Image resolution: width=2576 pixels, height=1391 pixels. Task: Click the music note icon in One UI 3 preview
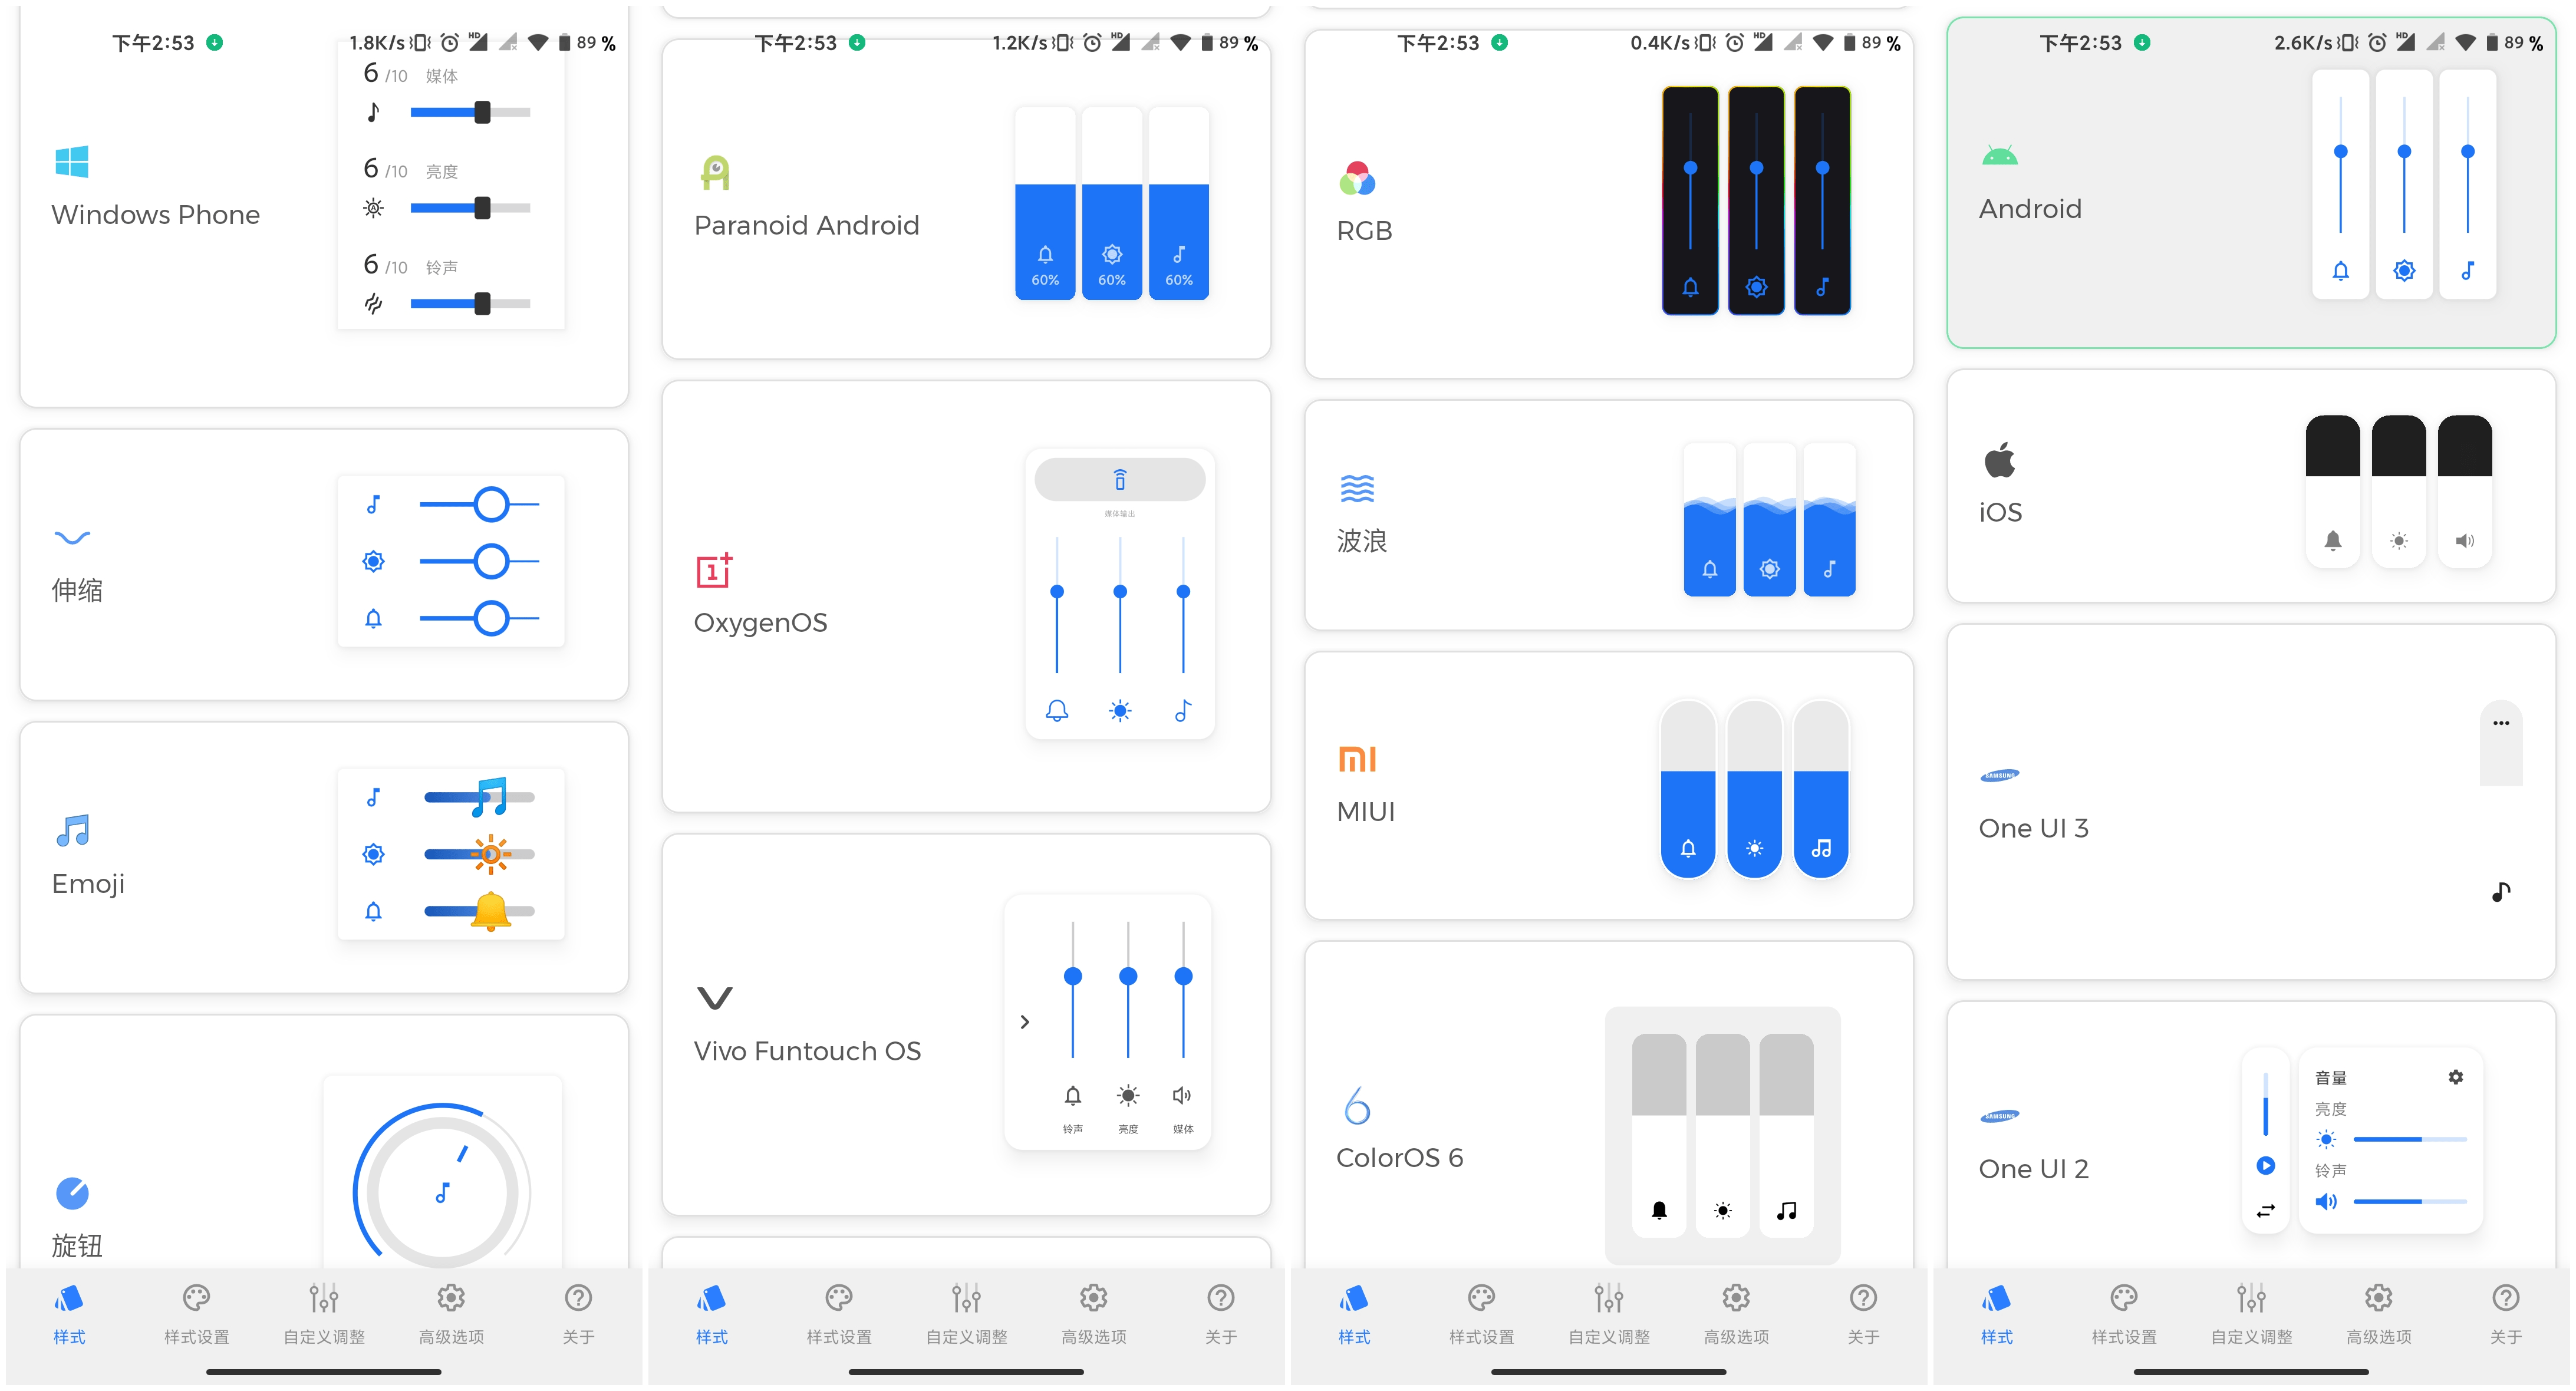coord(2501,892)
